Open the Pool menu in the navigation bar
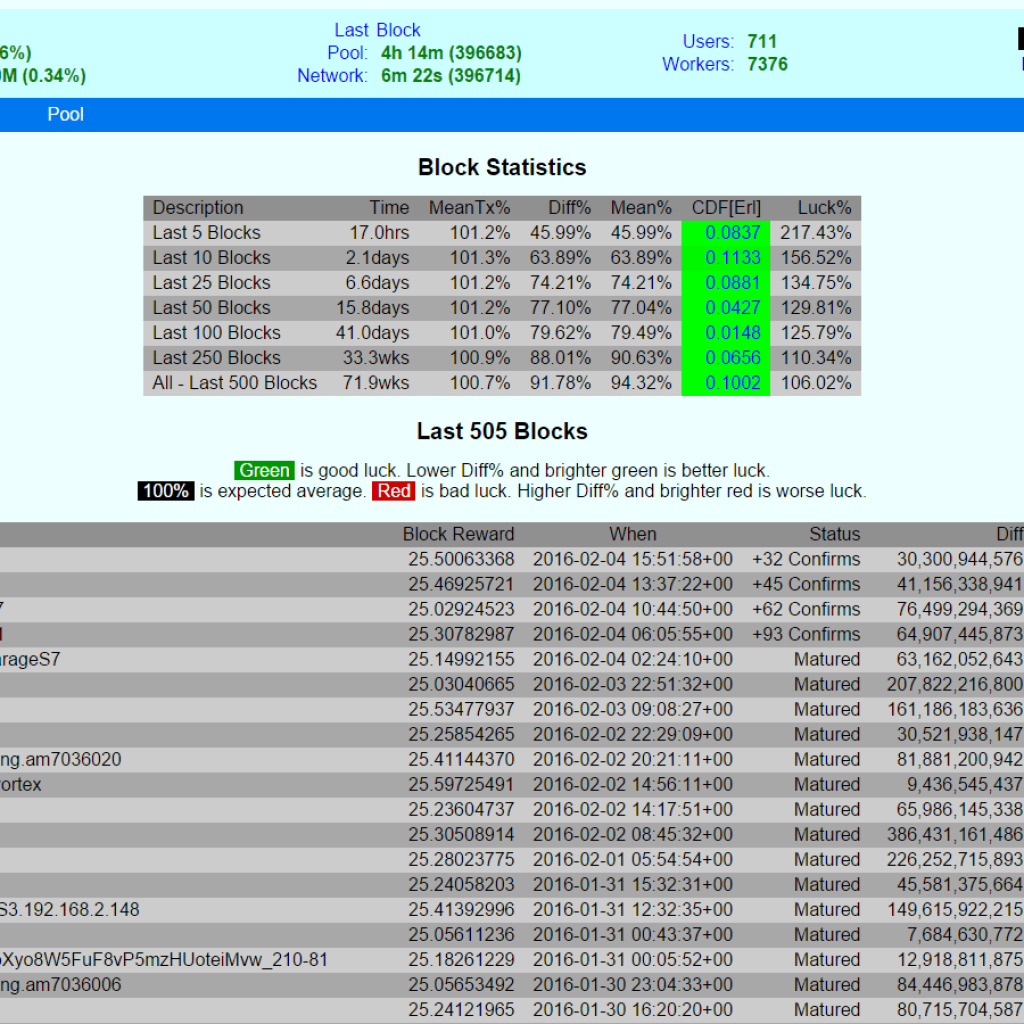Image resolution: width=1024 pixels, height=1024 pixels. point(65,114)
